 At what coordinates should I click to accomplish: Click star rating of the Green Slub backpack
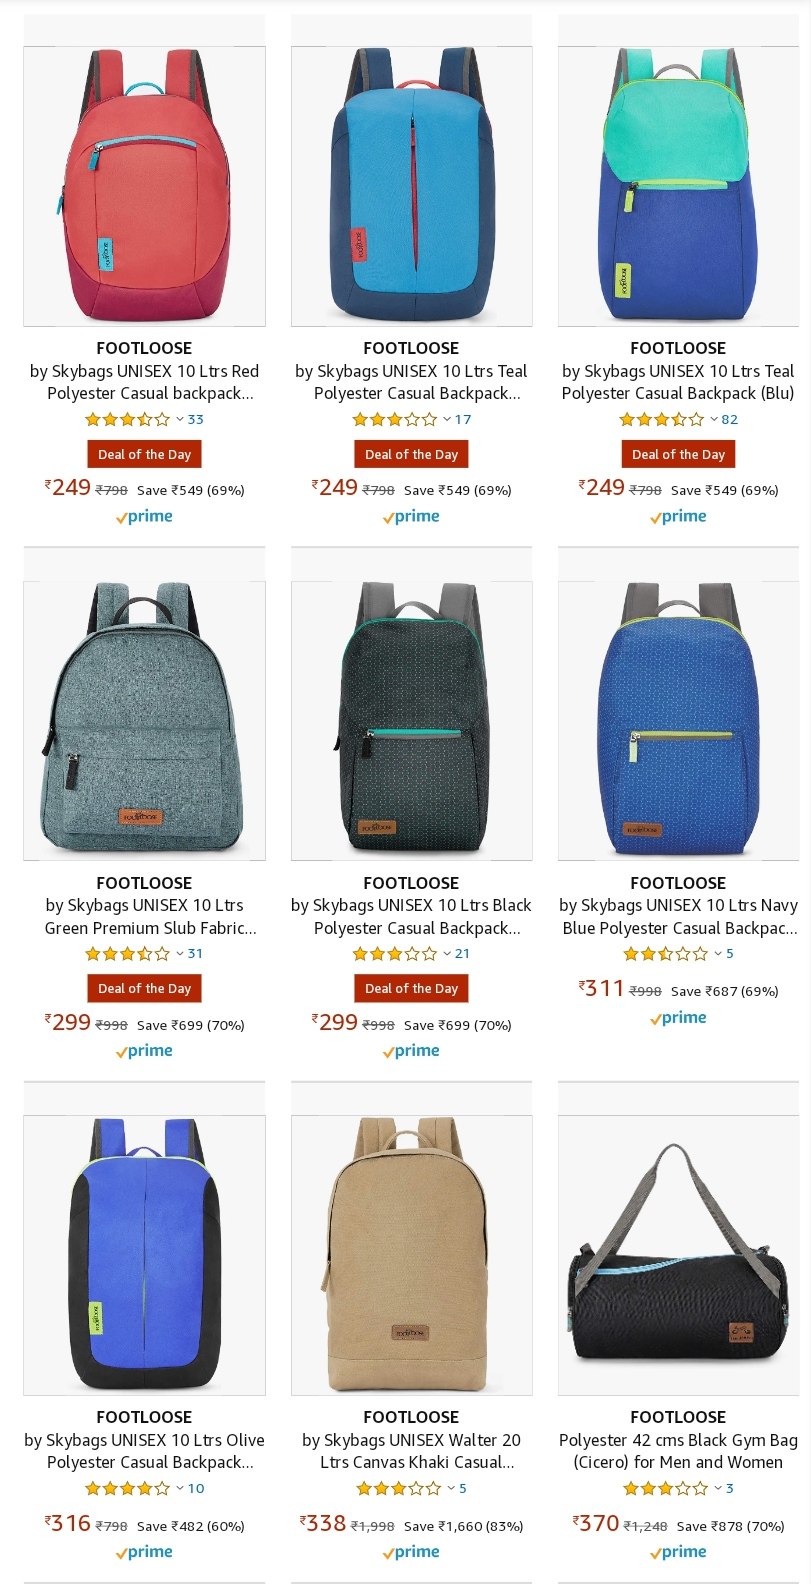coord(128,954)
